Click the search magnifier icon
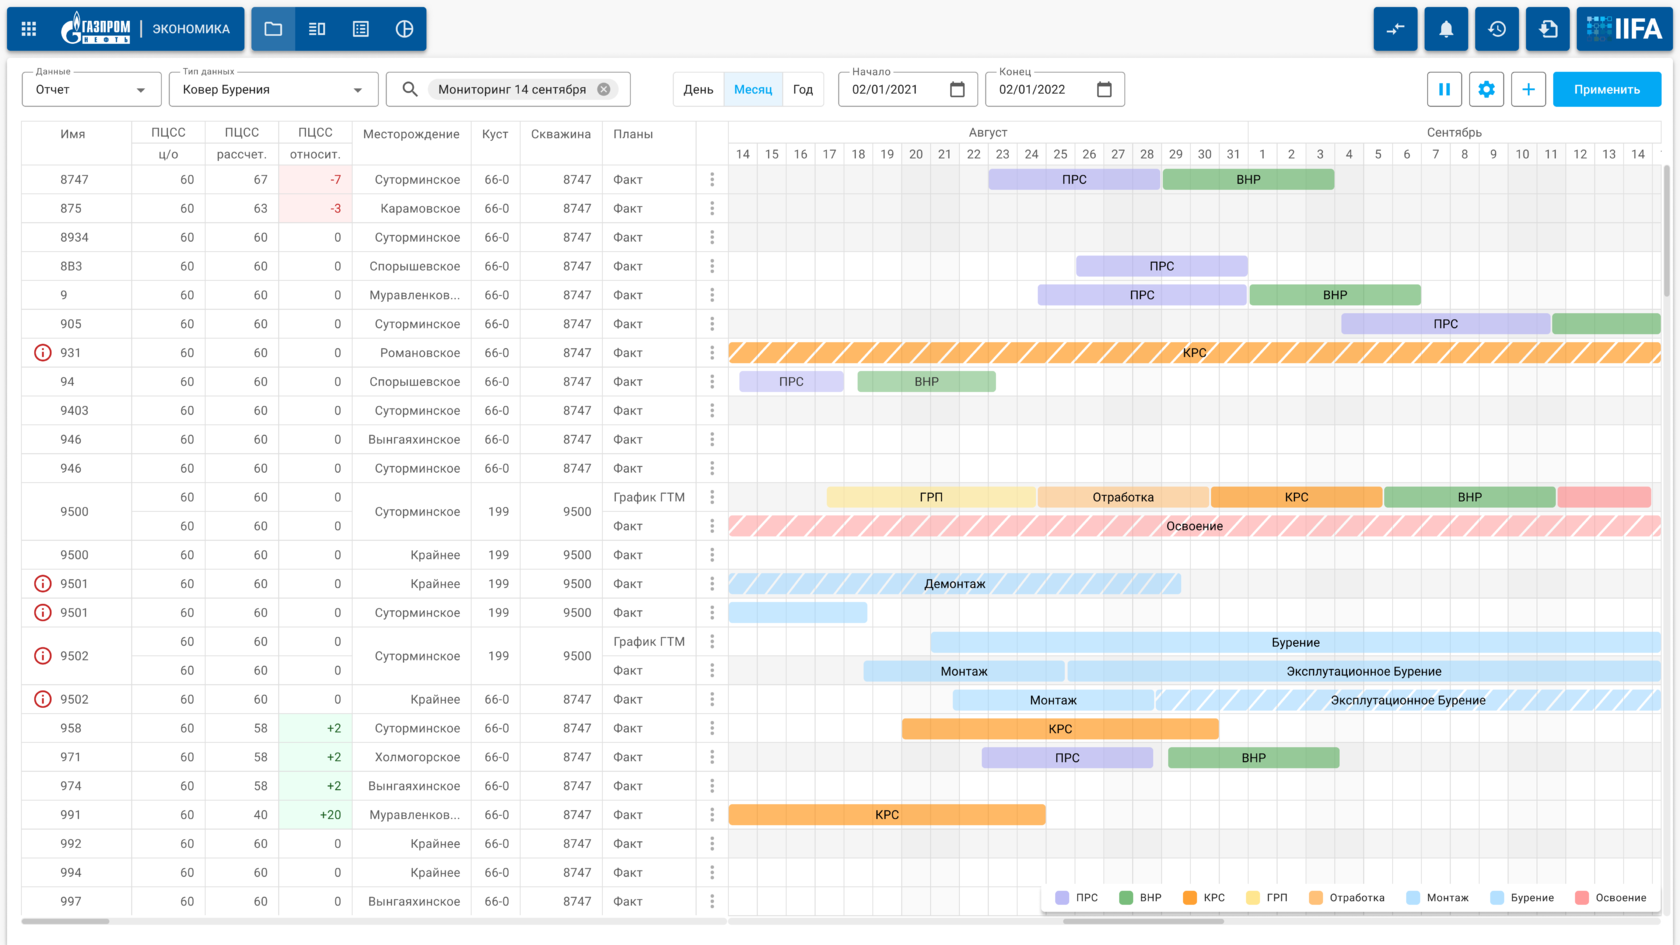Viewport: 1680px width, 945px height. click(x=410, y=89)
